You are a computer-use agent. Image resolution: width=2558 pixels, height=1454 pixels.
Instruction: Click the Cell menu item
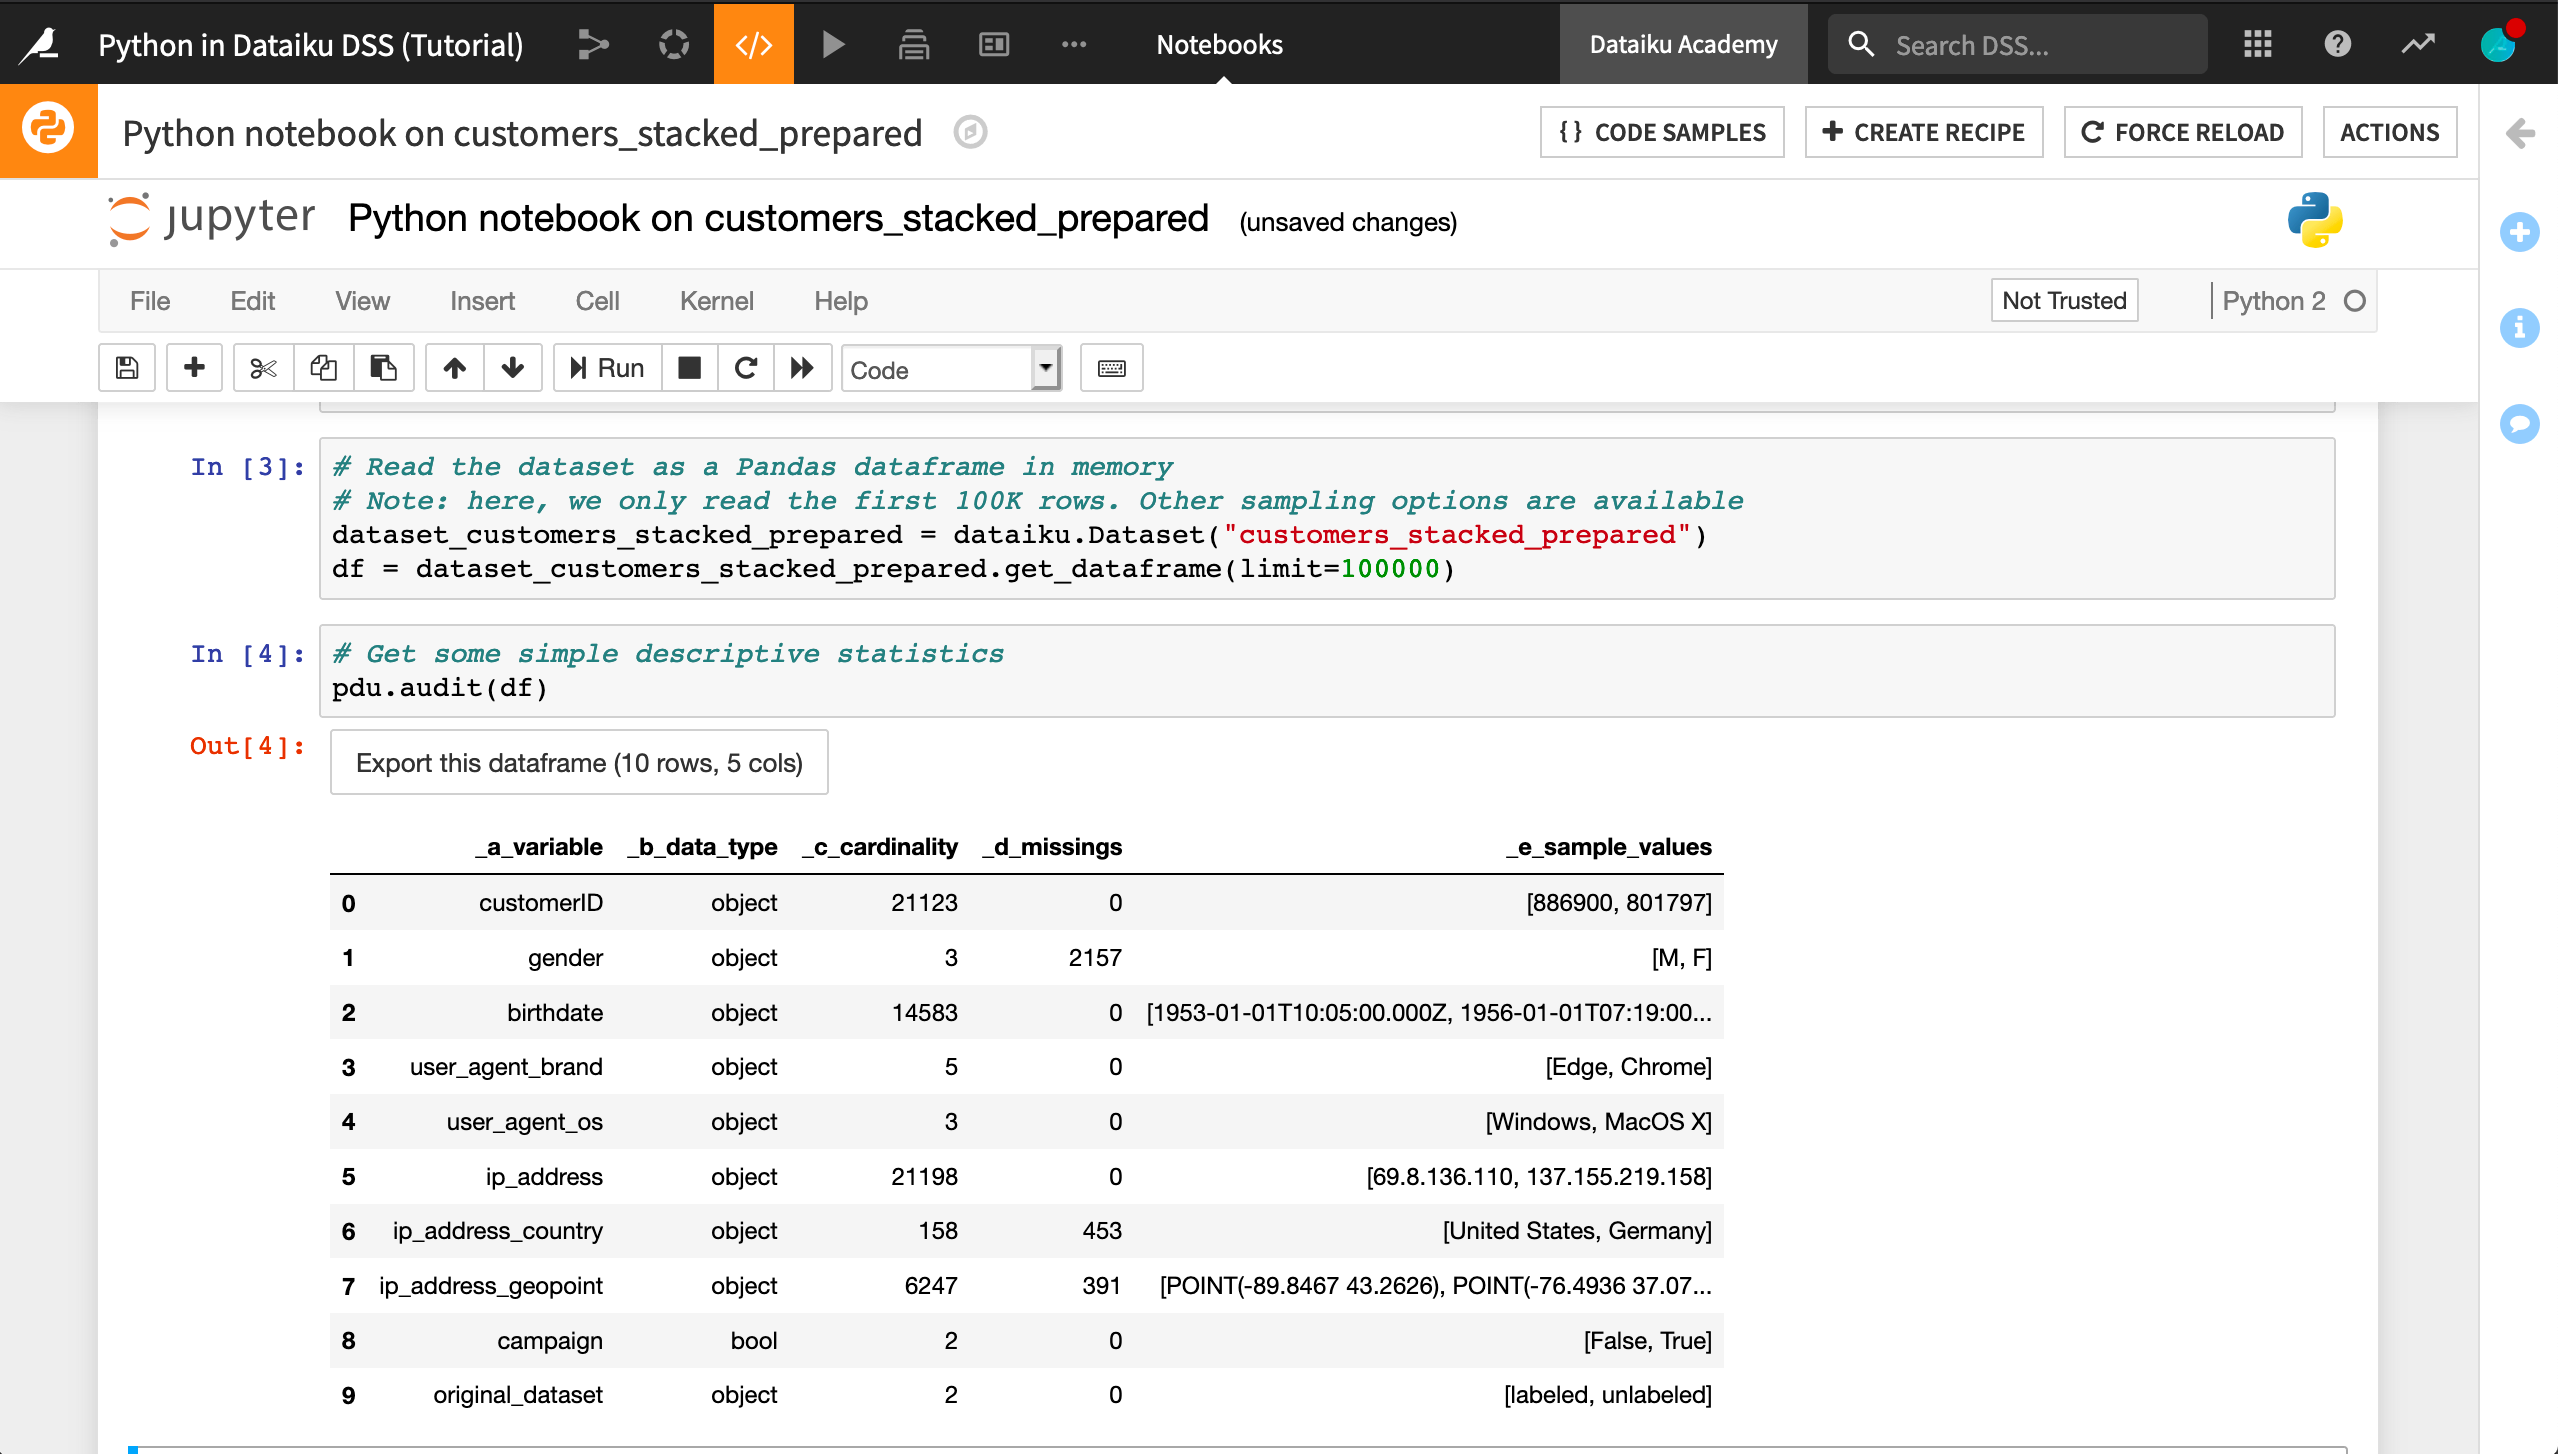pos(597,300)
